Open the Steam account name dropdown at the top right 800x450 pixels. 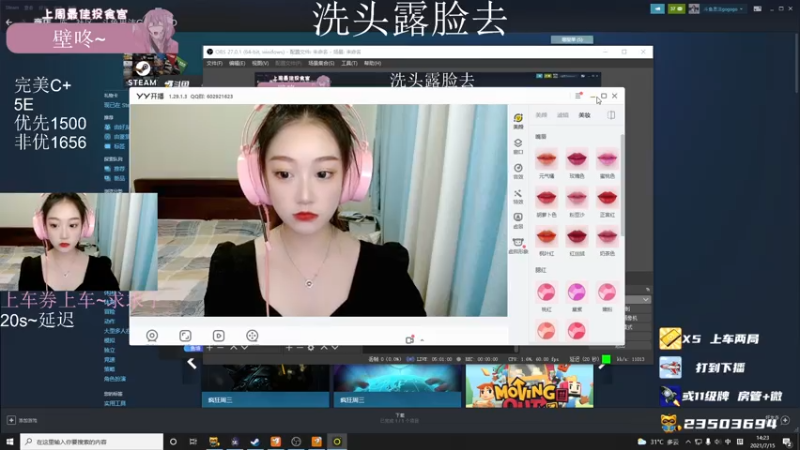721,9
